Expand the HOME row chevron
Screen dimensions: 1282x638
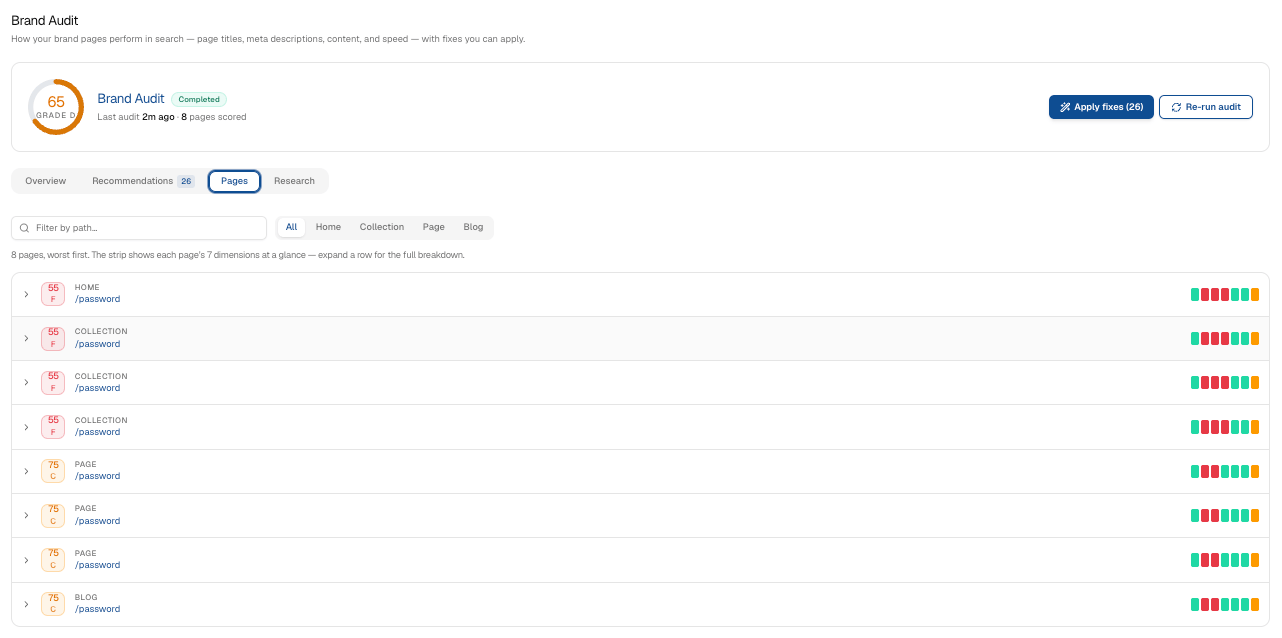26,294
